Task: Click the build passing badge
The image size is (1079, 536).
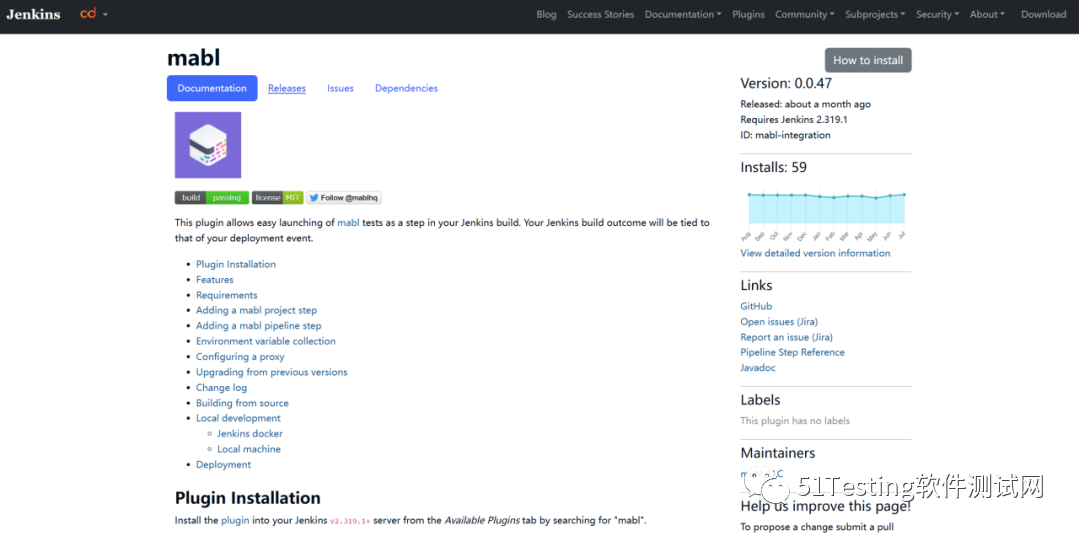Action: [212, 197]
